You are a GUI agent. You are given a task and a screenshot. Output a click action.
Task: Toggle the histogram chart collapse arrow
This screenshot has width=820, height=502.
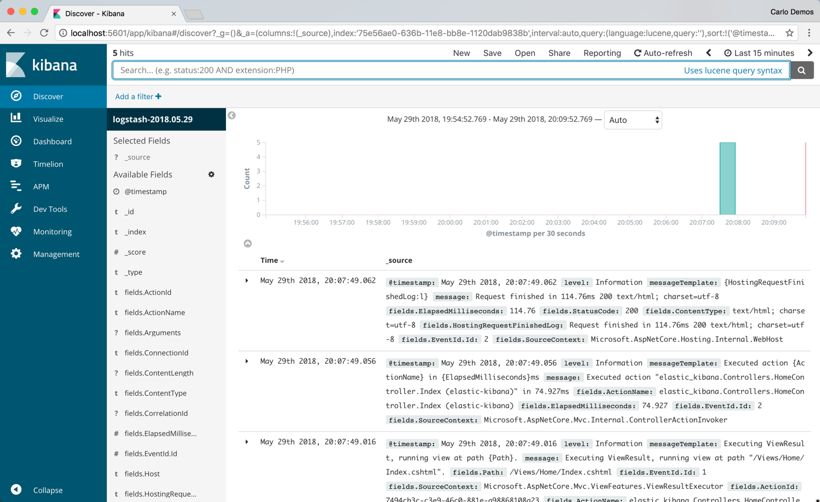click(x=248, y=243)
